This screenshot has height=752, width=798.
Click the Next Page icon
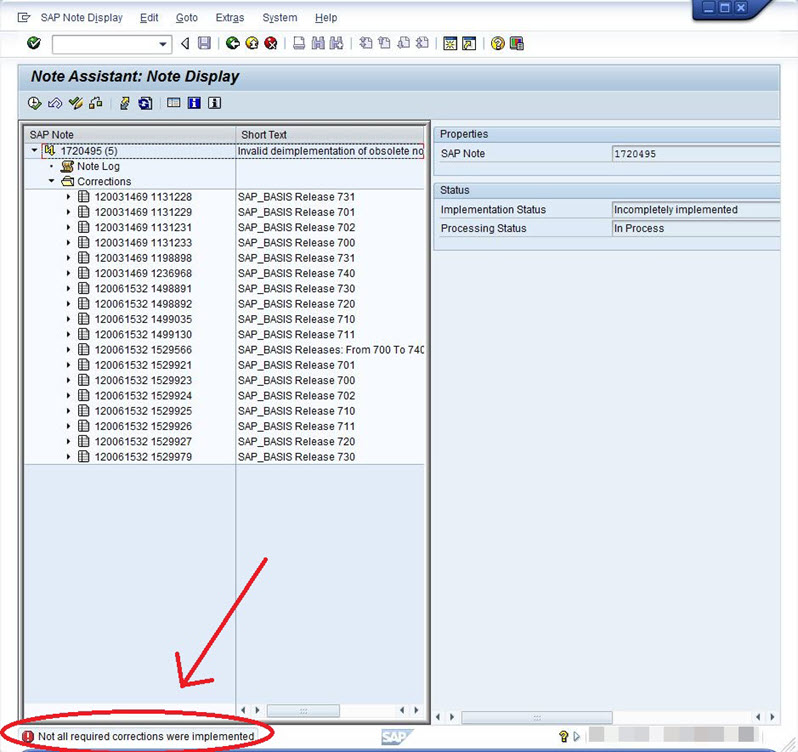point(403,43)
